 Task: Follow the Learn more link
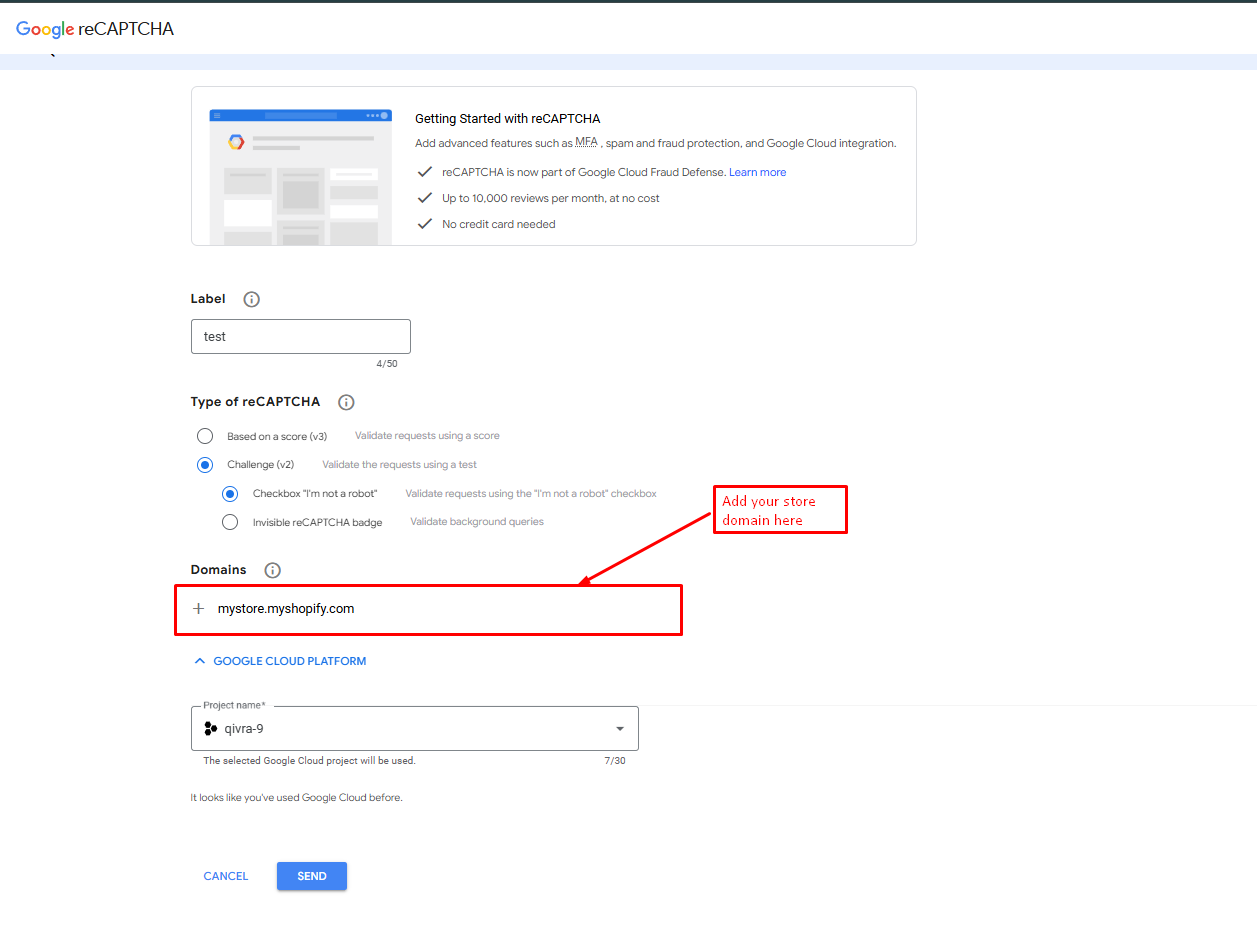click(757, 172)
